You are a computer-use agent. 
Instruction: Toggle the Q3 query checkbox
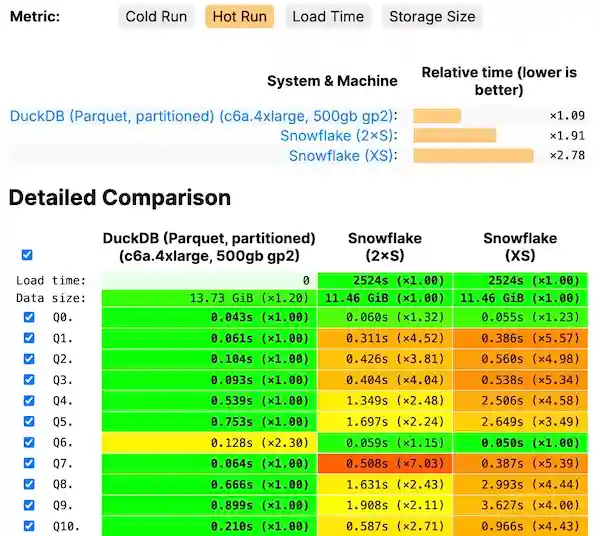pyautogui.click(x=29, y=380)
